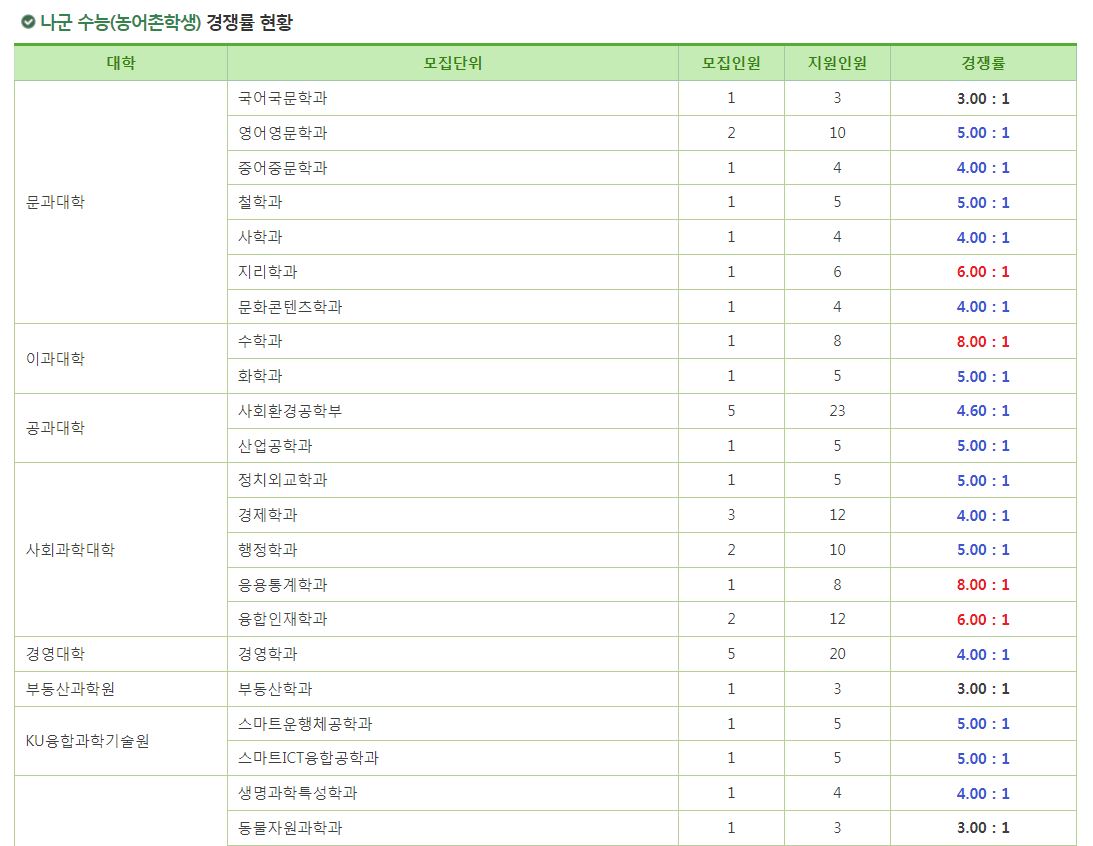Click the '경제학과' department name
1093x846 pixels.
pyautogui.click(x=268, y=515)
